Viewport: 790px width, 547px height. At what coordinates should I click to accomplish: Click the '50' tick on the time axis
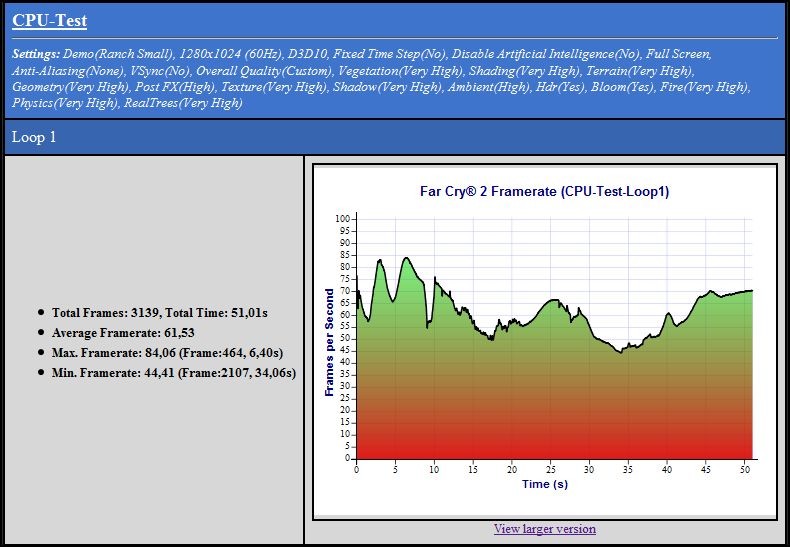tap(745, 469)
